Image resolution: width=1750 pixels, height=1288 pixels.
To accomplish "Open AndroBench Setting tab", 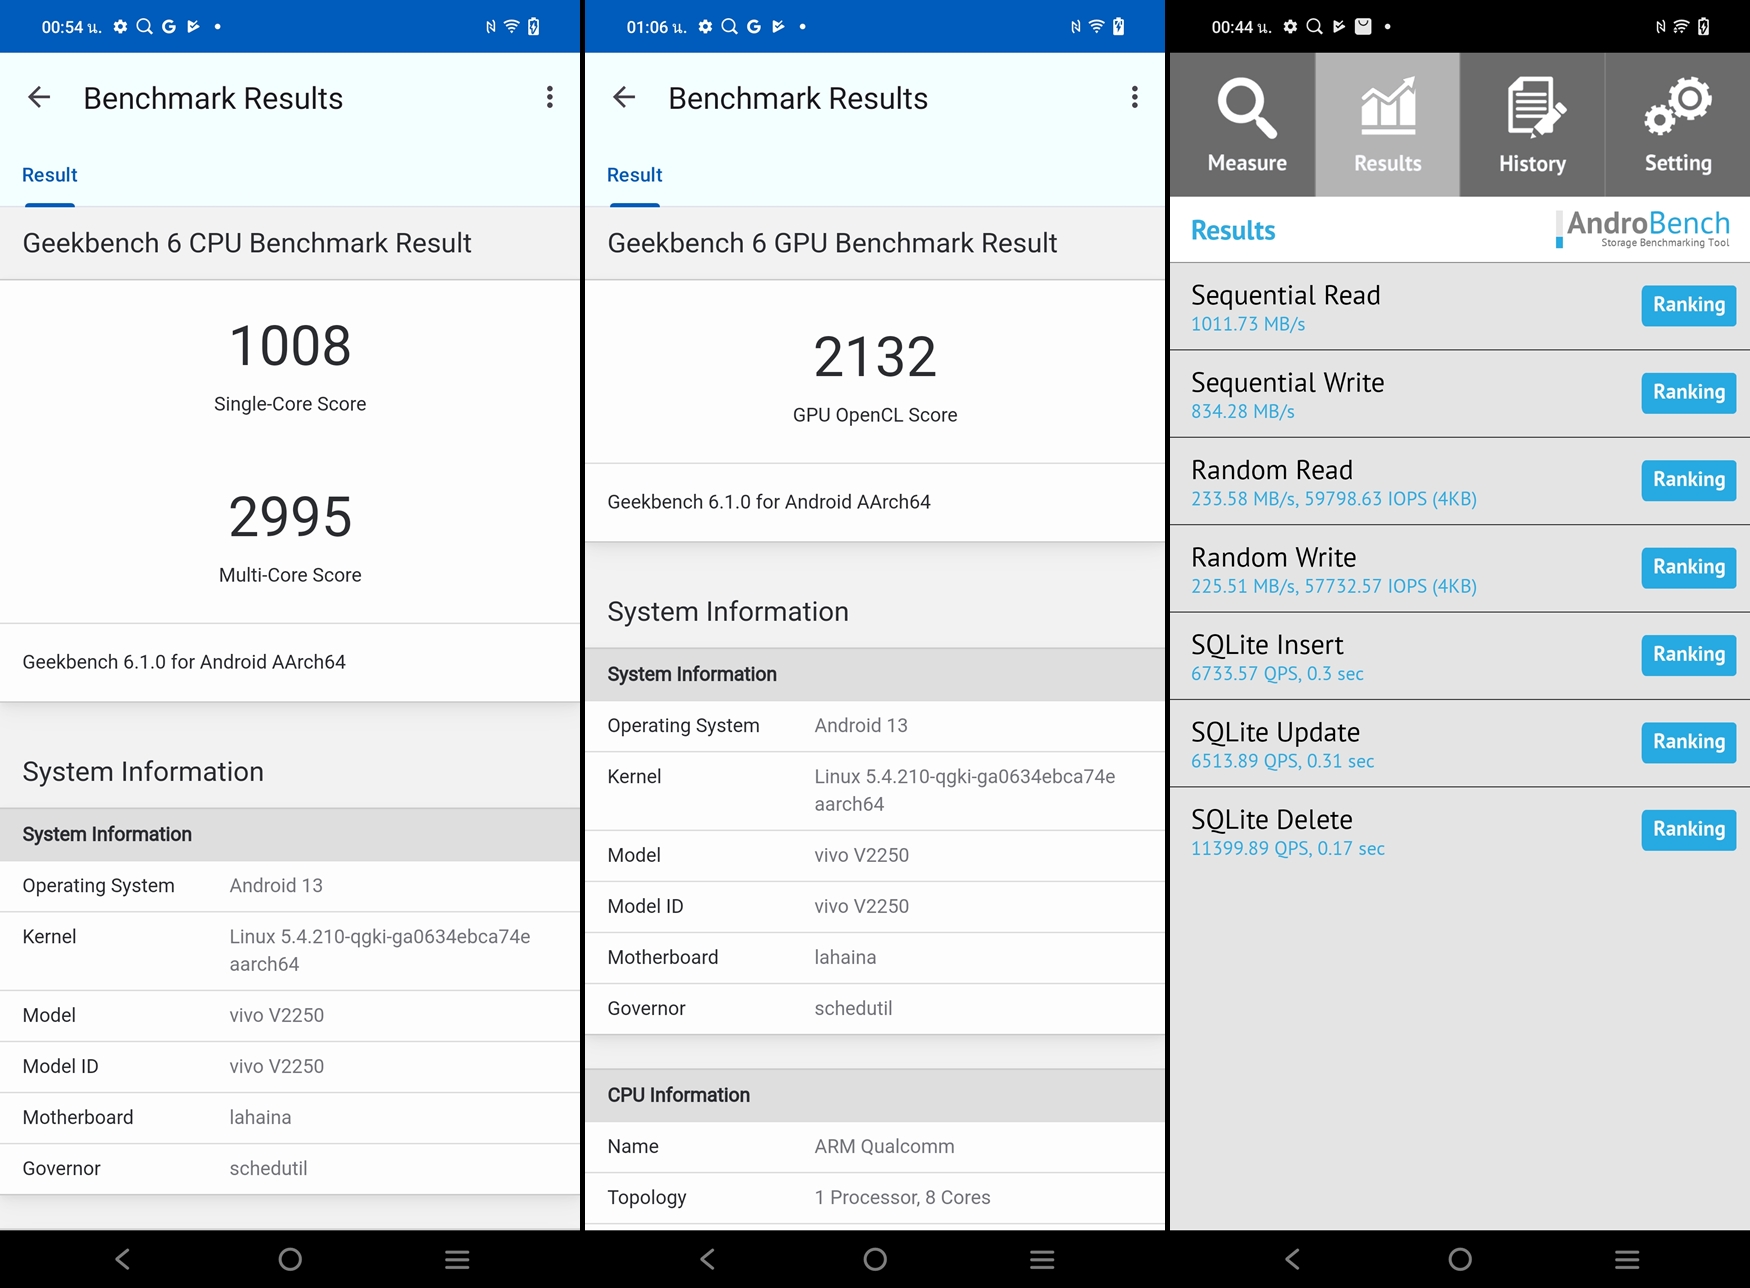I will [1678, 125].
